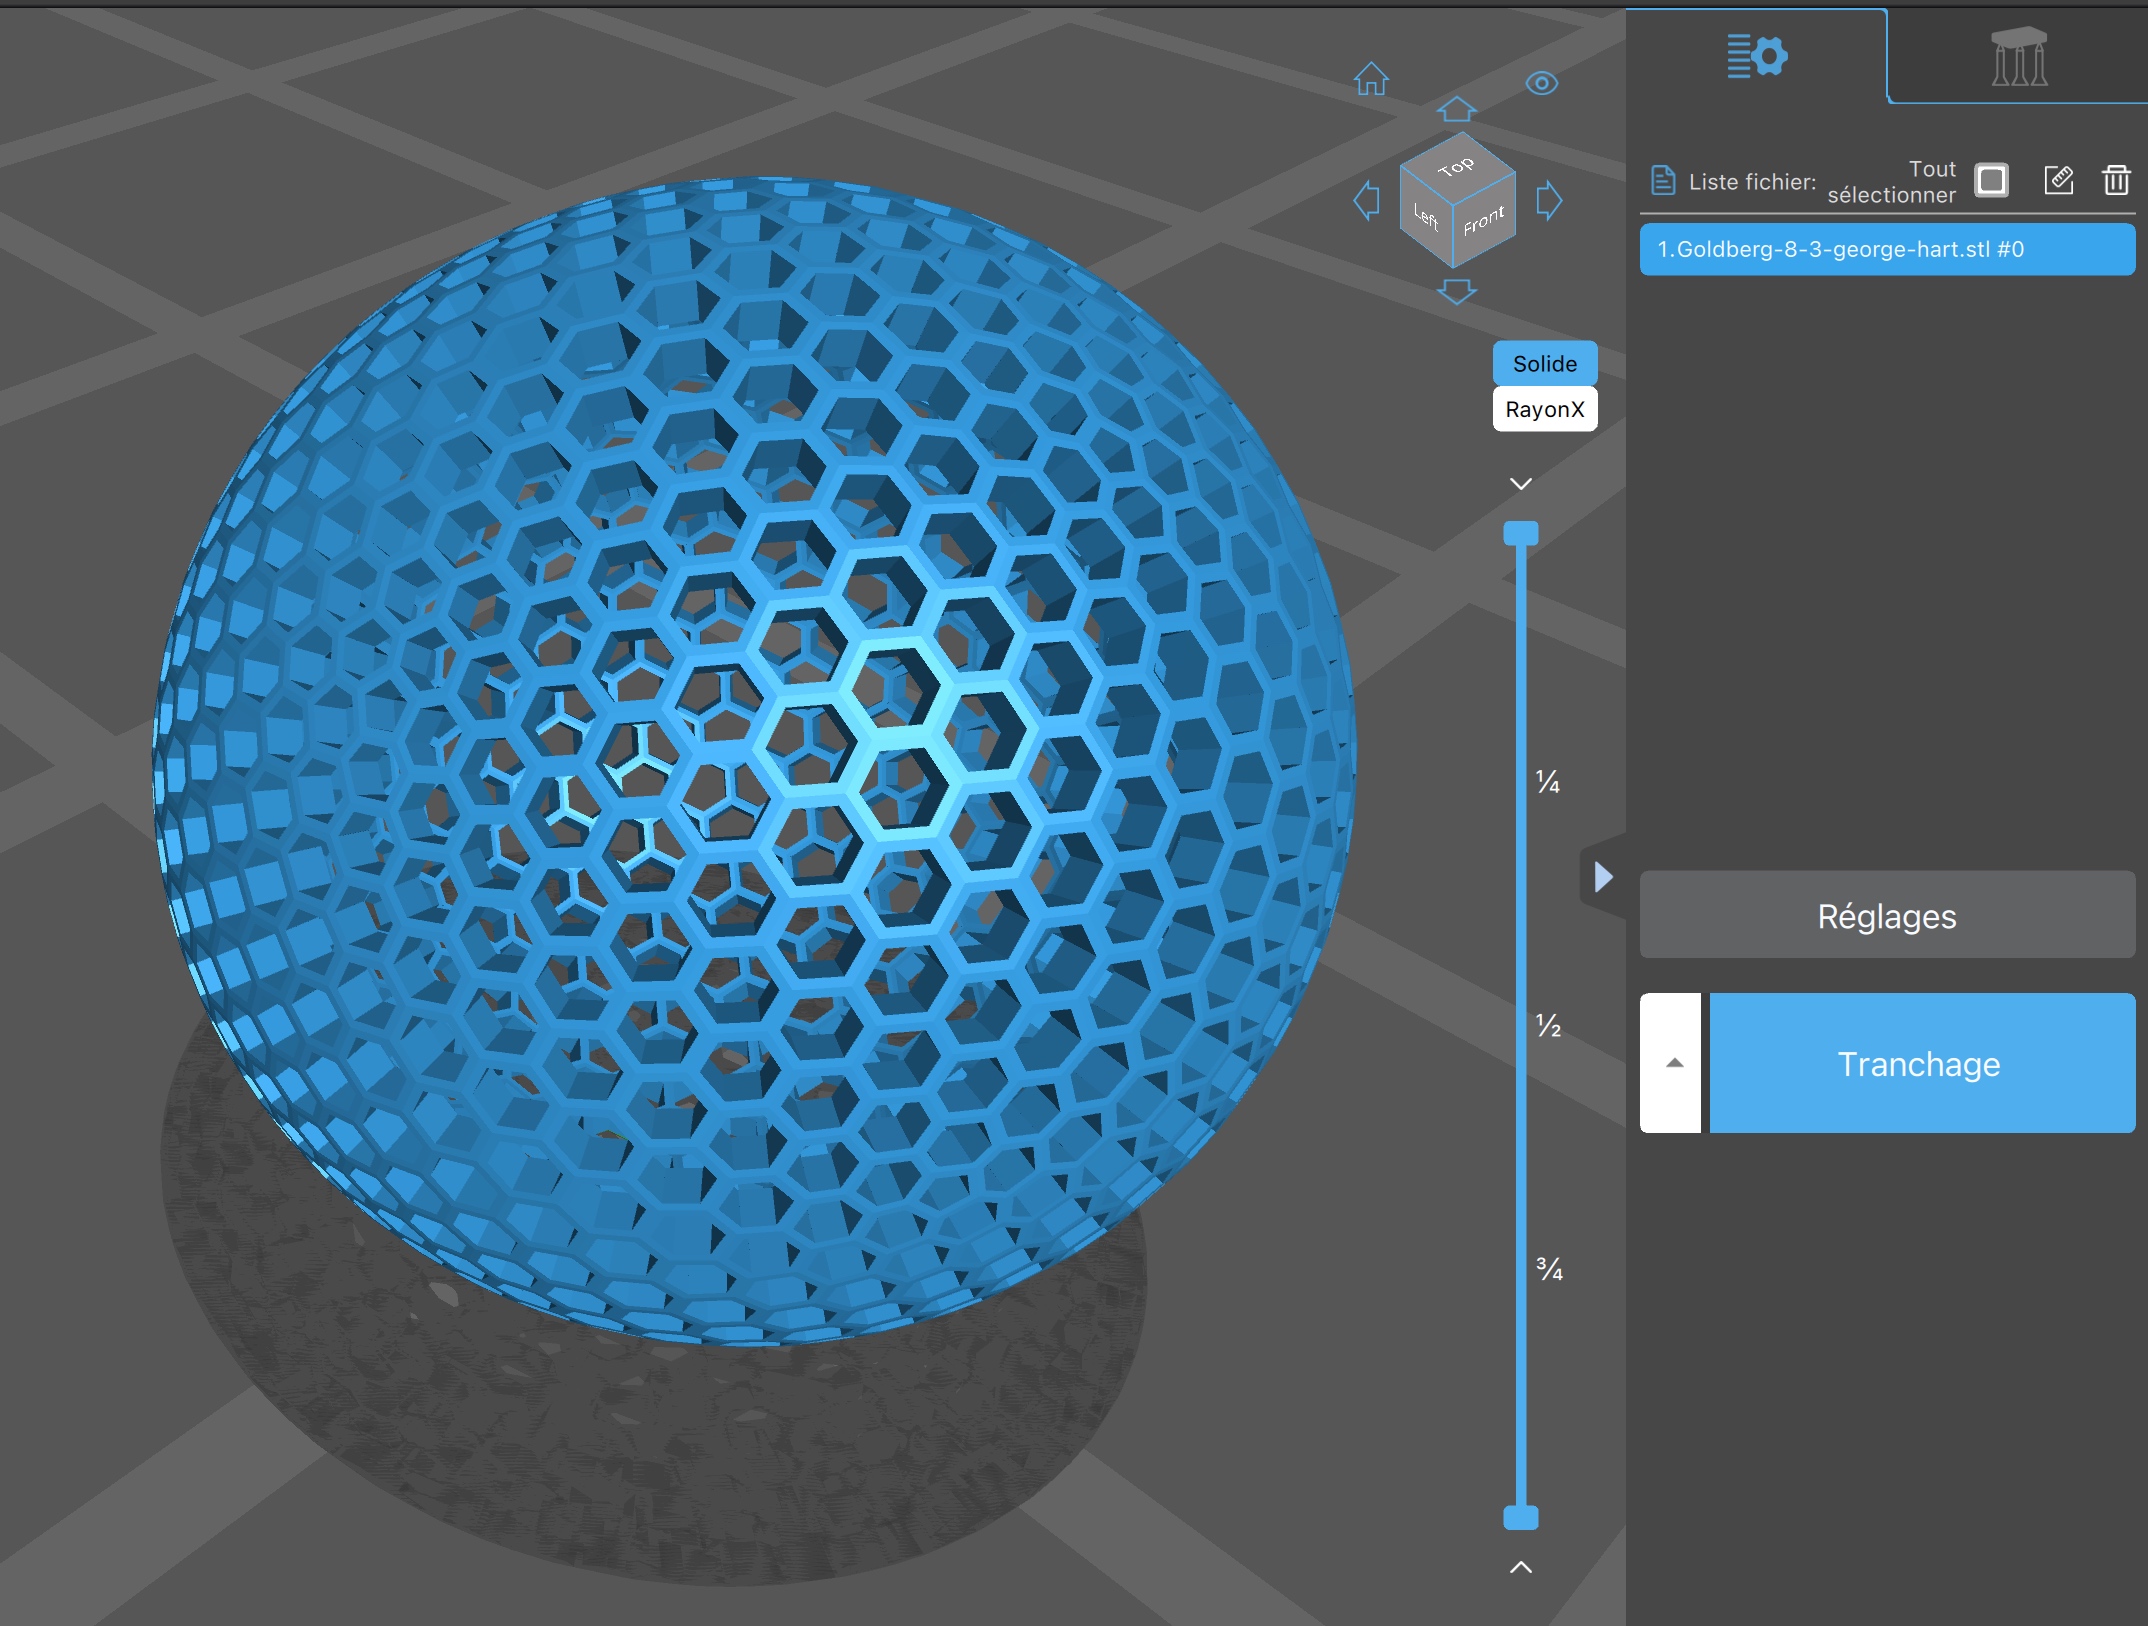
Task: Collapse the right panel with the arrow
Action: 1603,877
